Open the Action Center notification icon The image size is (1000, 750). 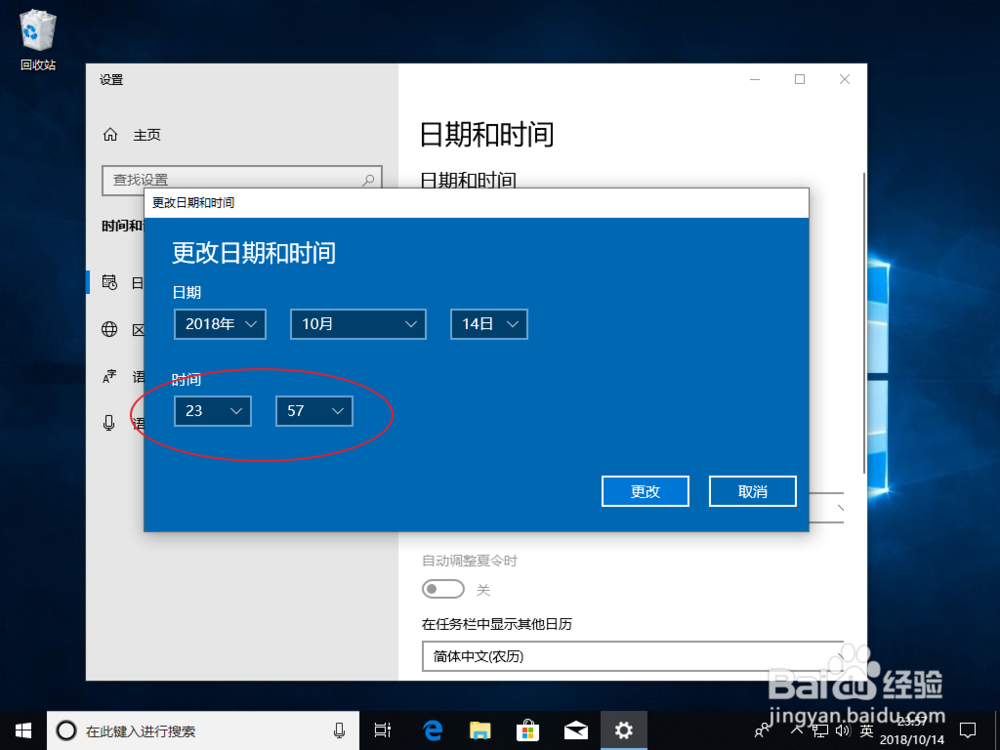click(x=967, y=731)
